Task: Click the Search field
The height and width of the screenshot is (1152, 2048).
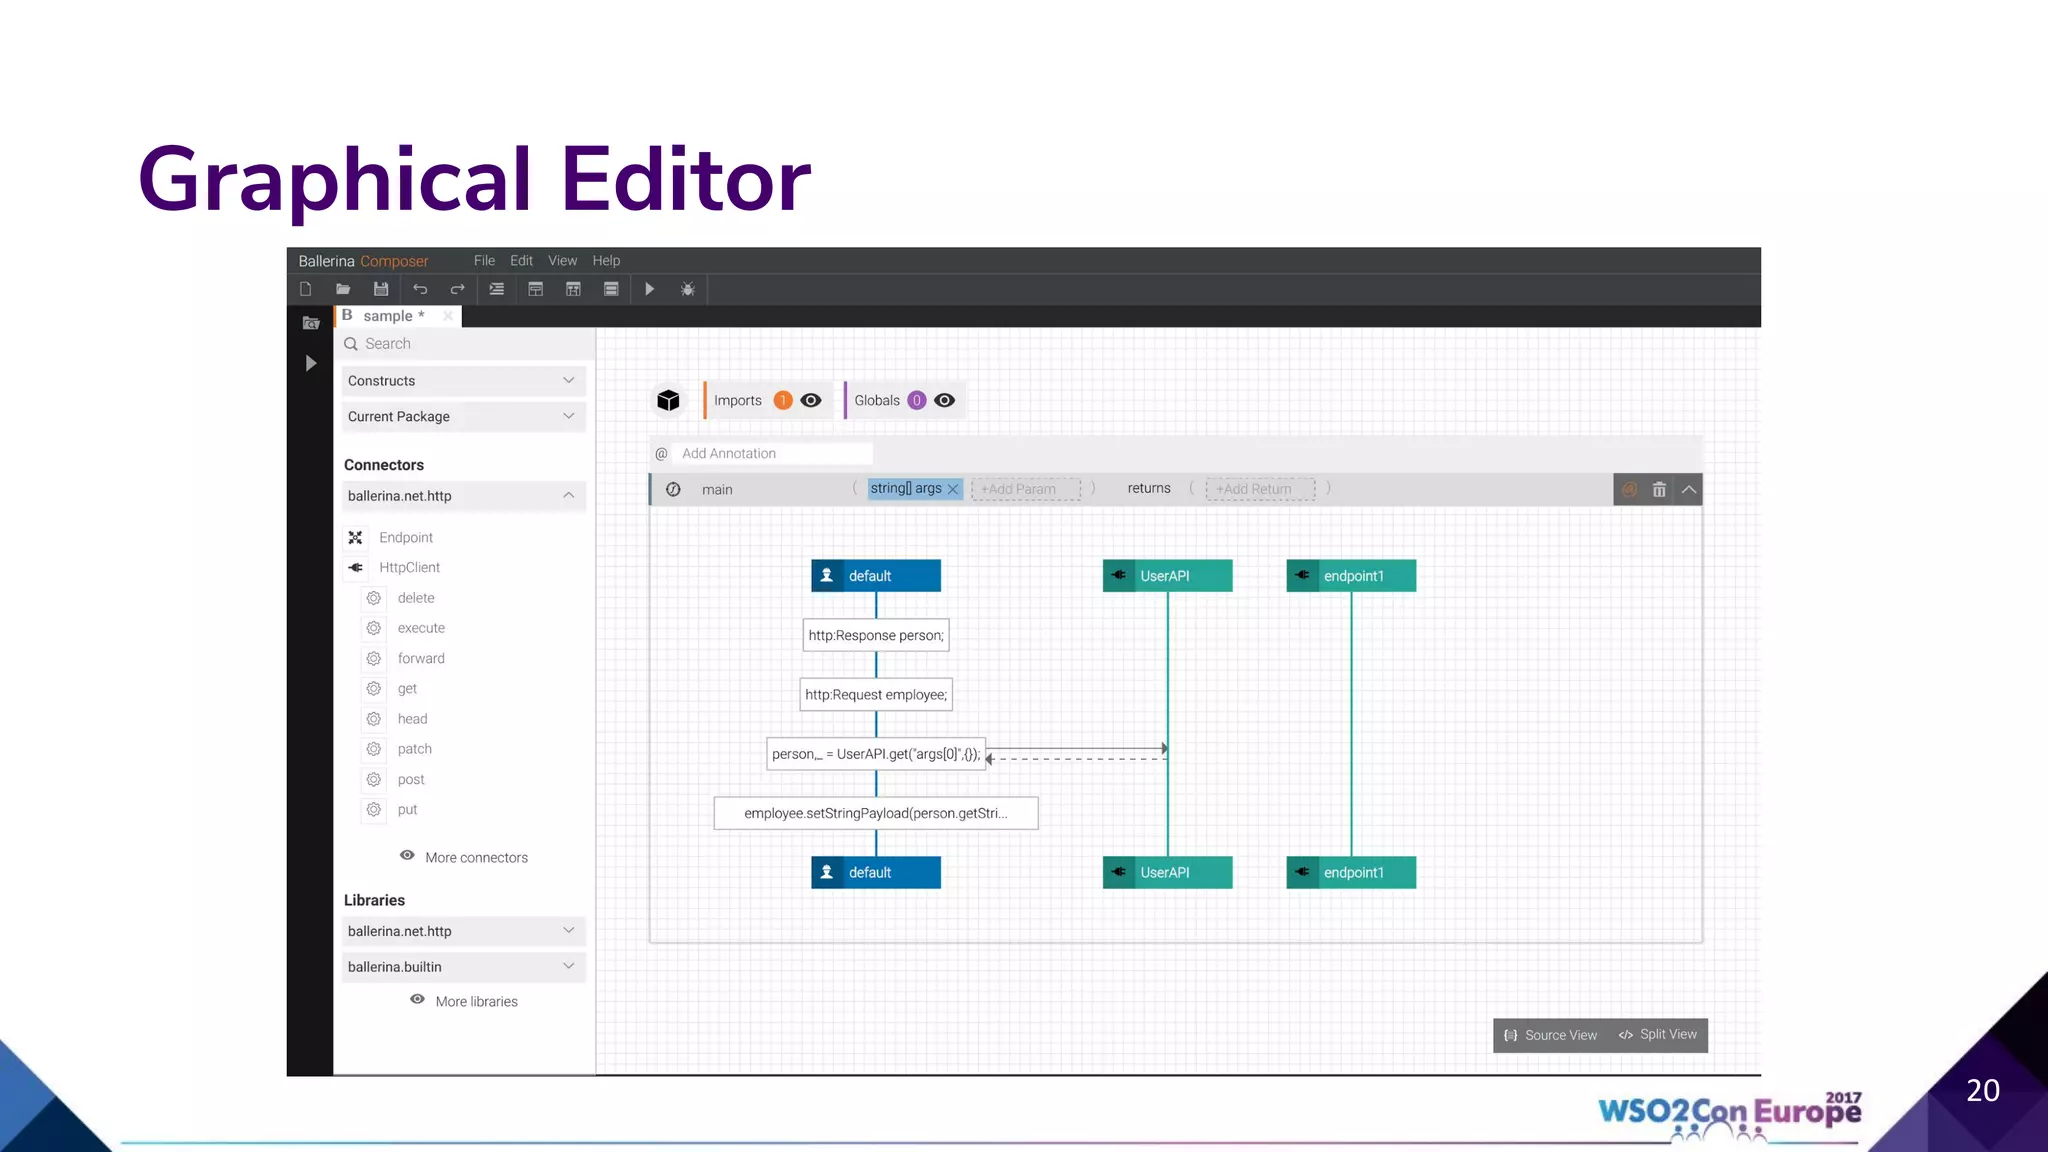Action: click(464, 344)
